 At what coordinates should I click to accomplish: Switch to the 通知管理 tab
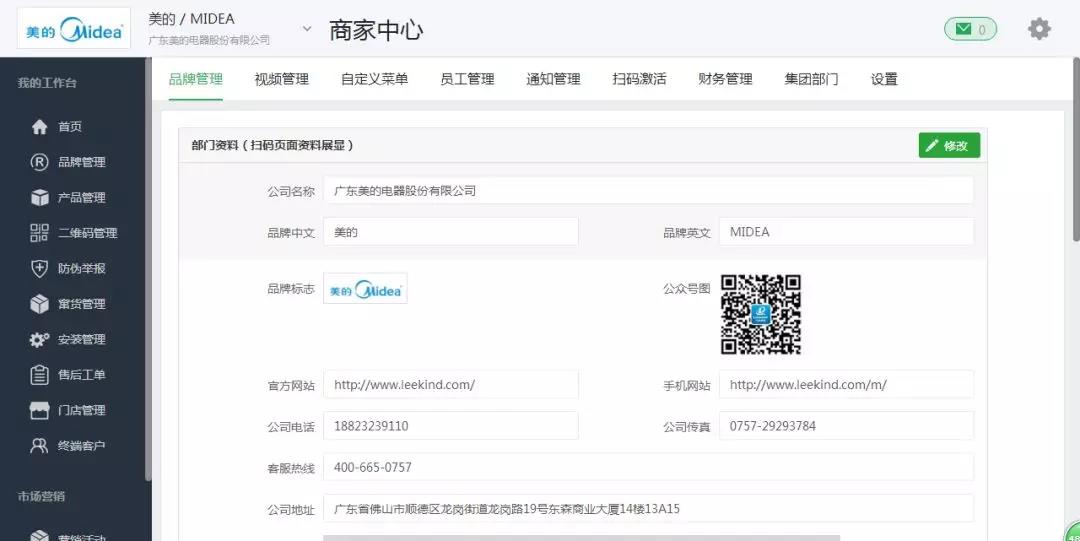553,79
